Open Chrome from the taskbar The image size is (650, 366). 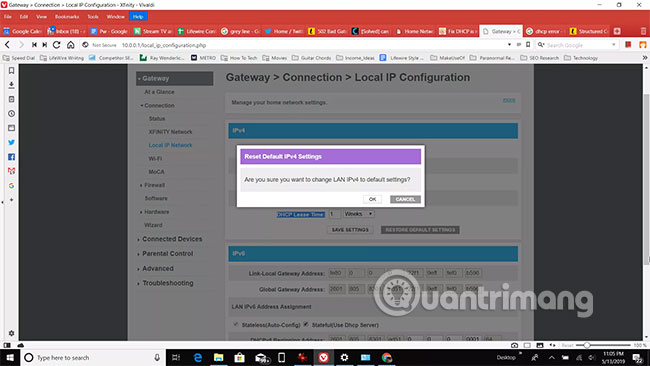[386, 357]
